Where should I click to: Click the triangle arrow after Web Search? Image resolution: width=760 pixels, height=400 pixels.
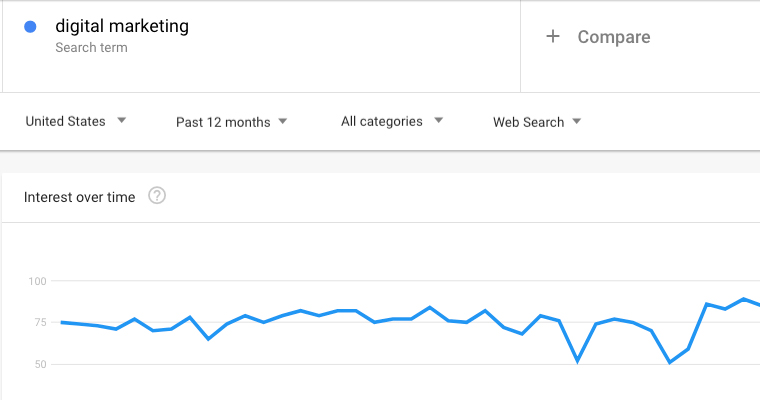pos(576,122)
